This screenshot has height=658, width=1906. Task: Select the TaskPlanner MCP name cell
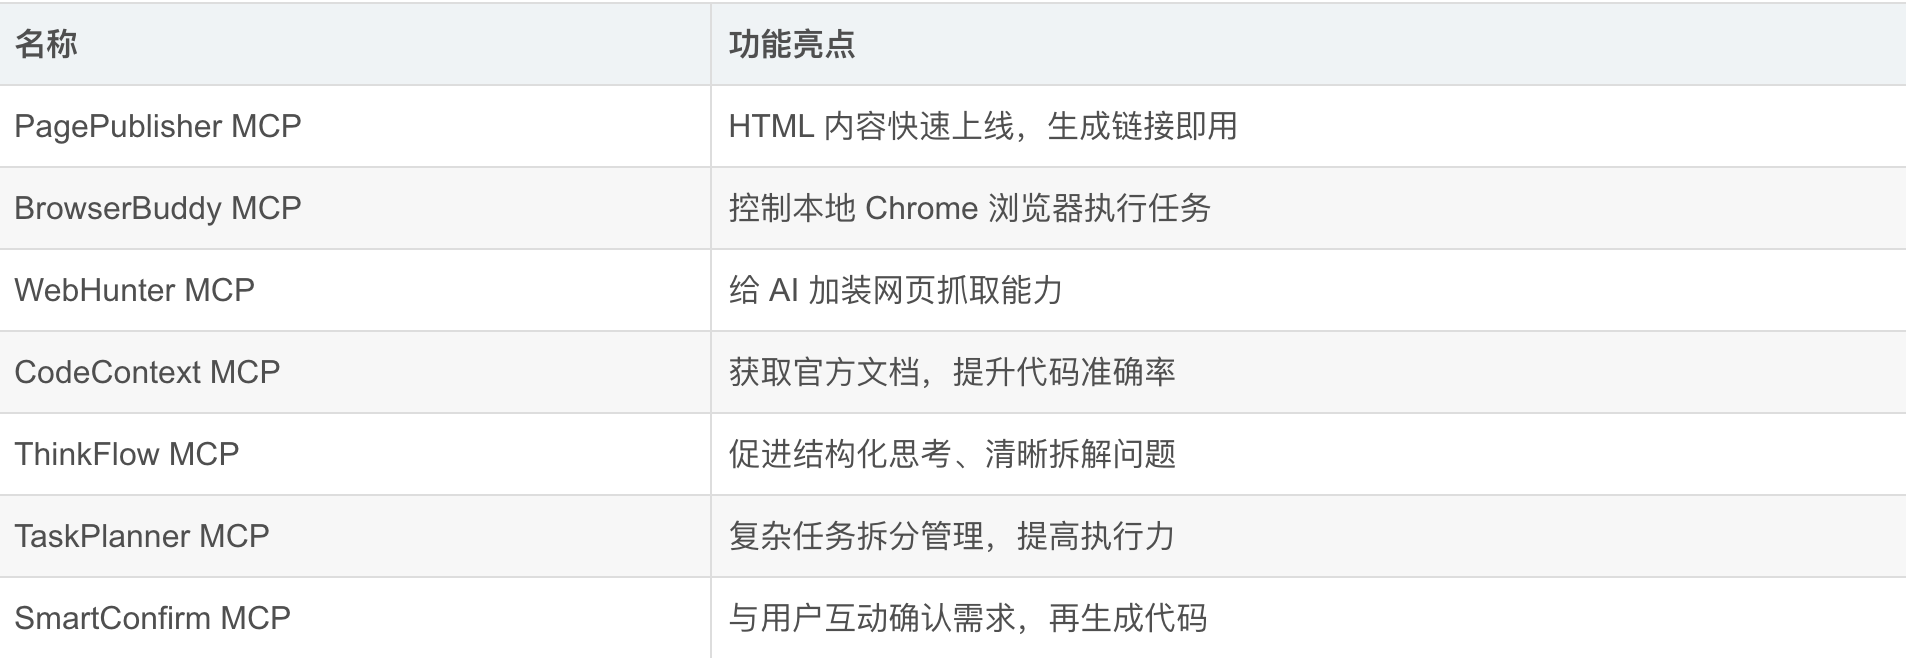point(142,536)
